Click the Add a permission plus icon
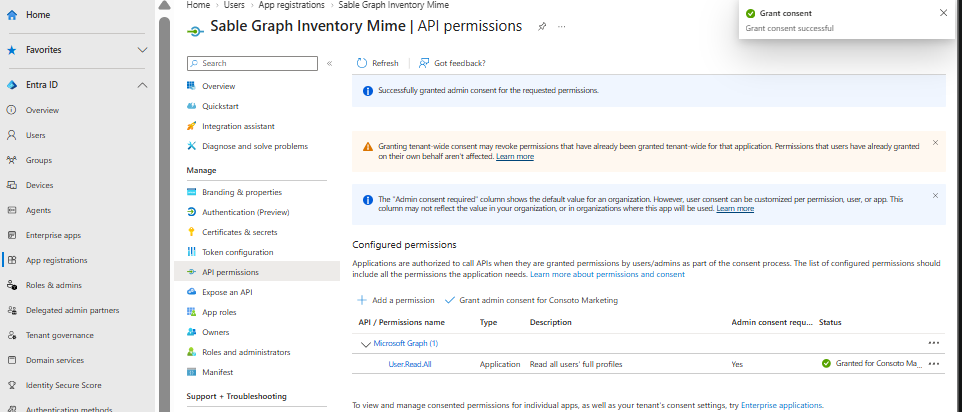This screenshot has width=962, height=412. coord(362,300)
